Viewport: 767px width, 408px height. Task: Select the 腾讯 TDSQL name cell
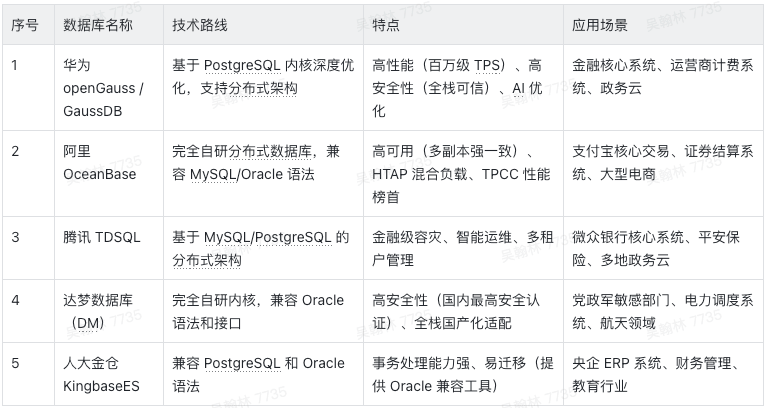pos(102,238)
